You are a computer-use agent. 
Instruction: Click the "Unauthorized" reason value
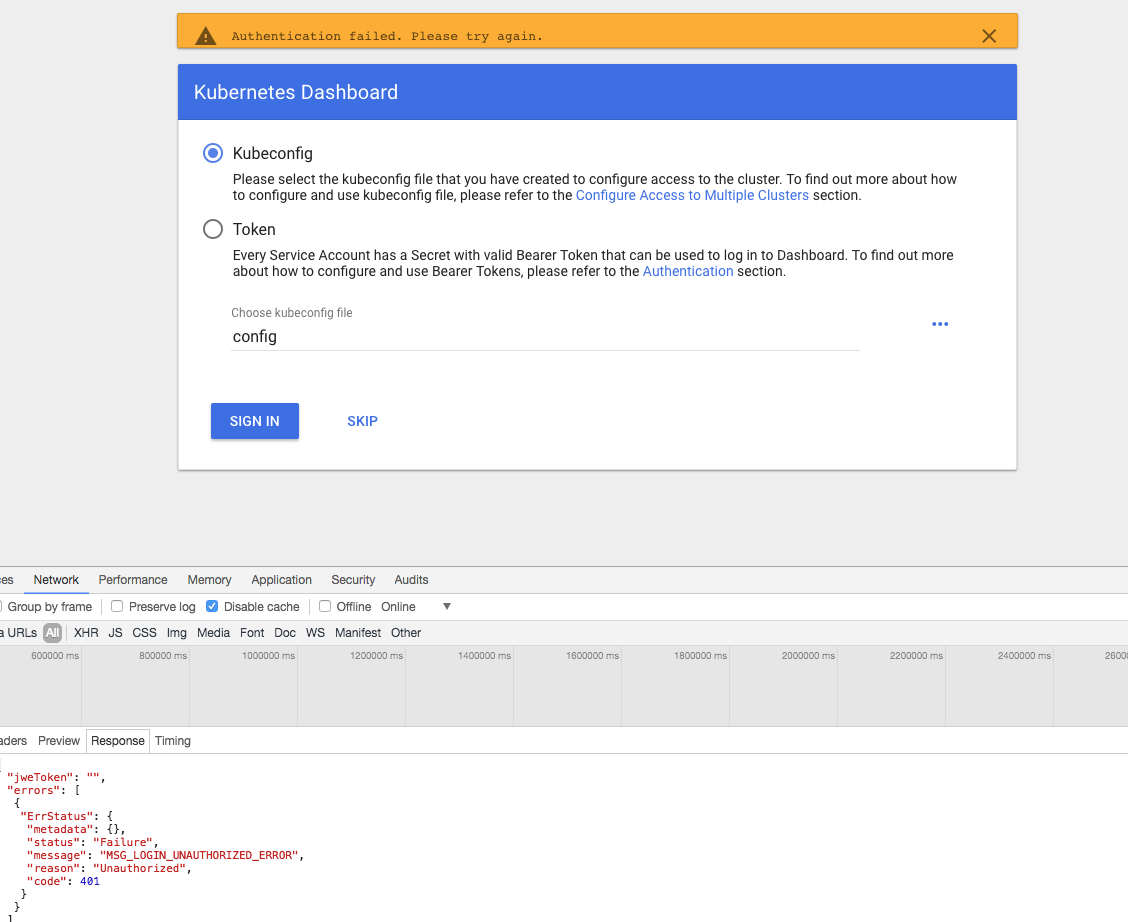(139, 869)
